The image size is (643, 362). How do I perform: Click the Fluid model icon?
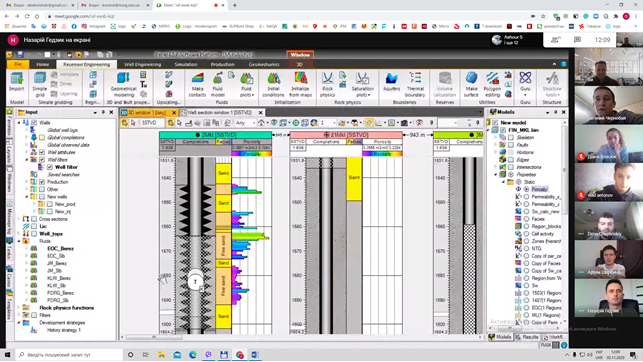pos(217,84)
